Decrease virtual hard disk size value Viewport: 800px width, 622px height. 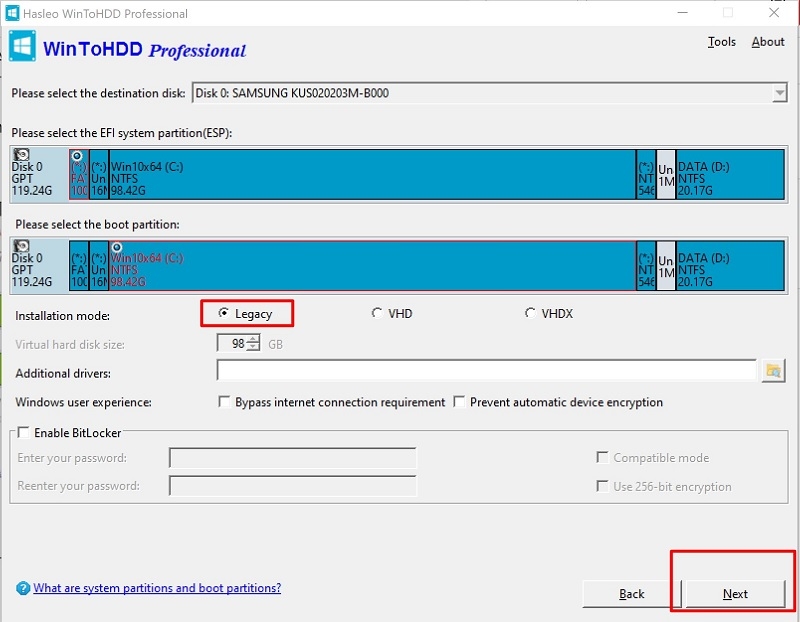[x=253, y=347]
